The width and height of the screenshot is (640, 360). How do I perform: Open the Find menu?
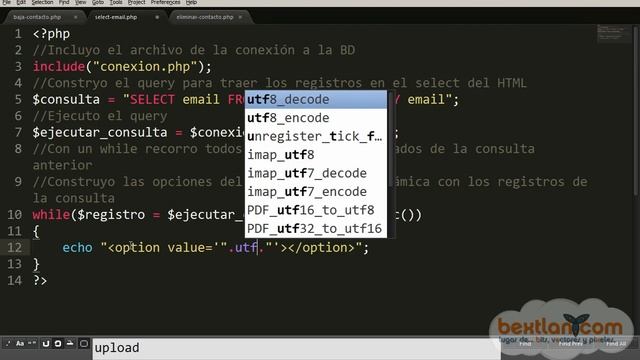click(x=64, y=2)
